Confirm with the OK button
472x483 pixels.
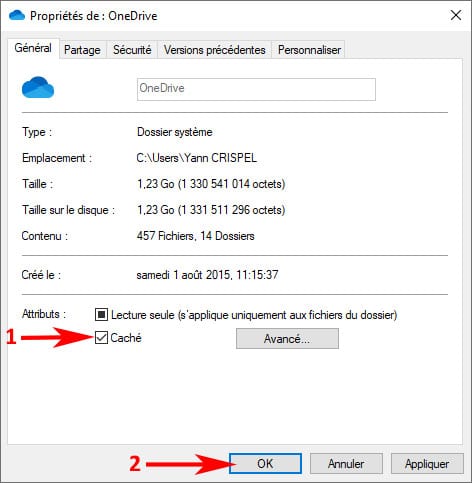point(265,464)
